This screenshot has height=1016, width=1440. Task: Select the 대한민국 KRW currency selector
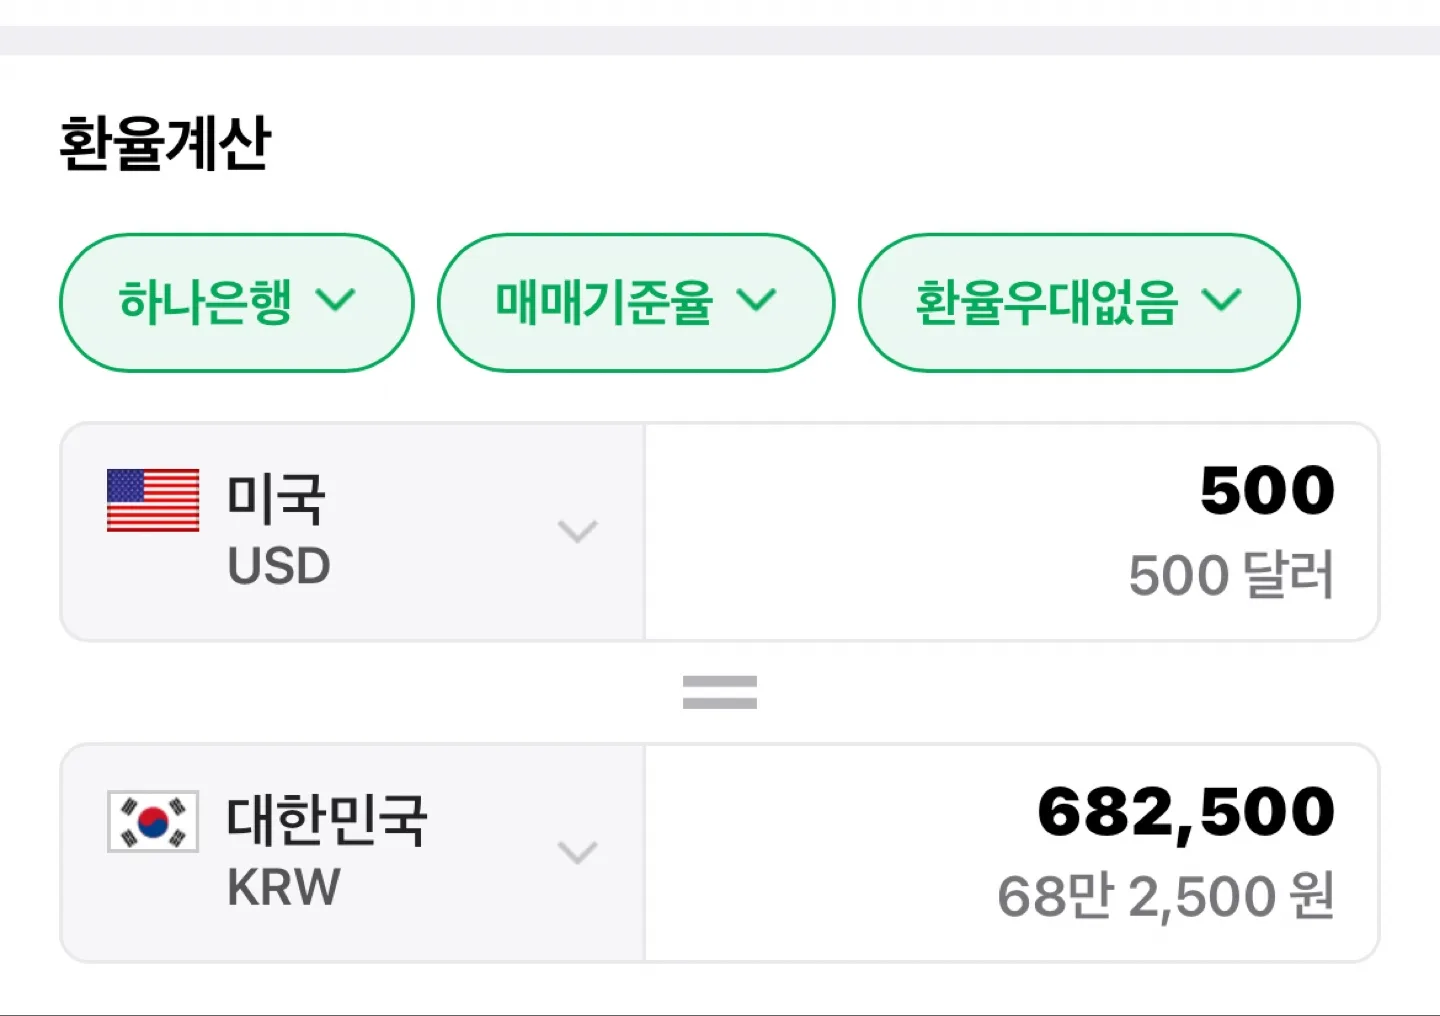point(353,853)
